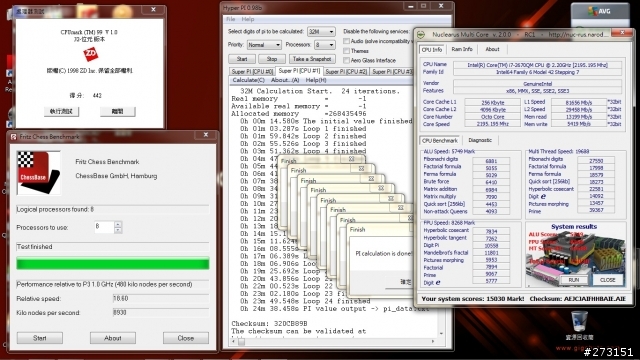Screen dimensions: 640x360
Task: Click left button in CPUmark window
Action: tap(61, 111)
